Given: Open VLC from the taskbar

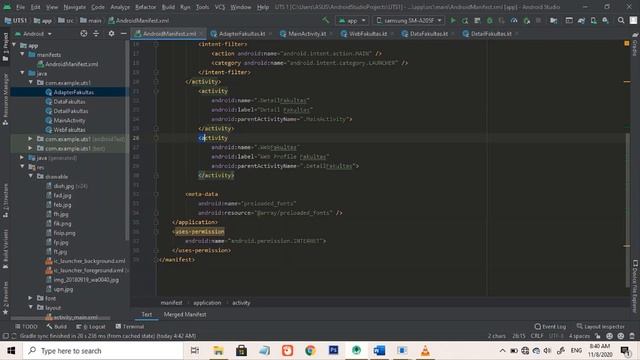Looking at the screenshot, I should click(x=425, y=351).
